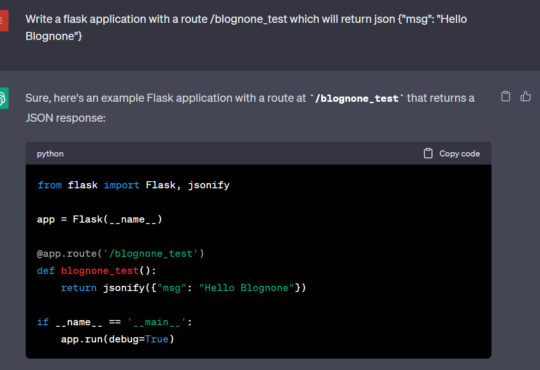
Task: Click the line 'from flask import Flask, jsonify'
Action: point(133,185)
